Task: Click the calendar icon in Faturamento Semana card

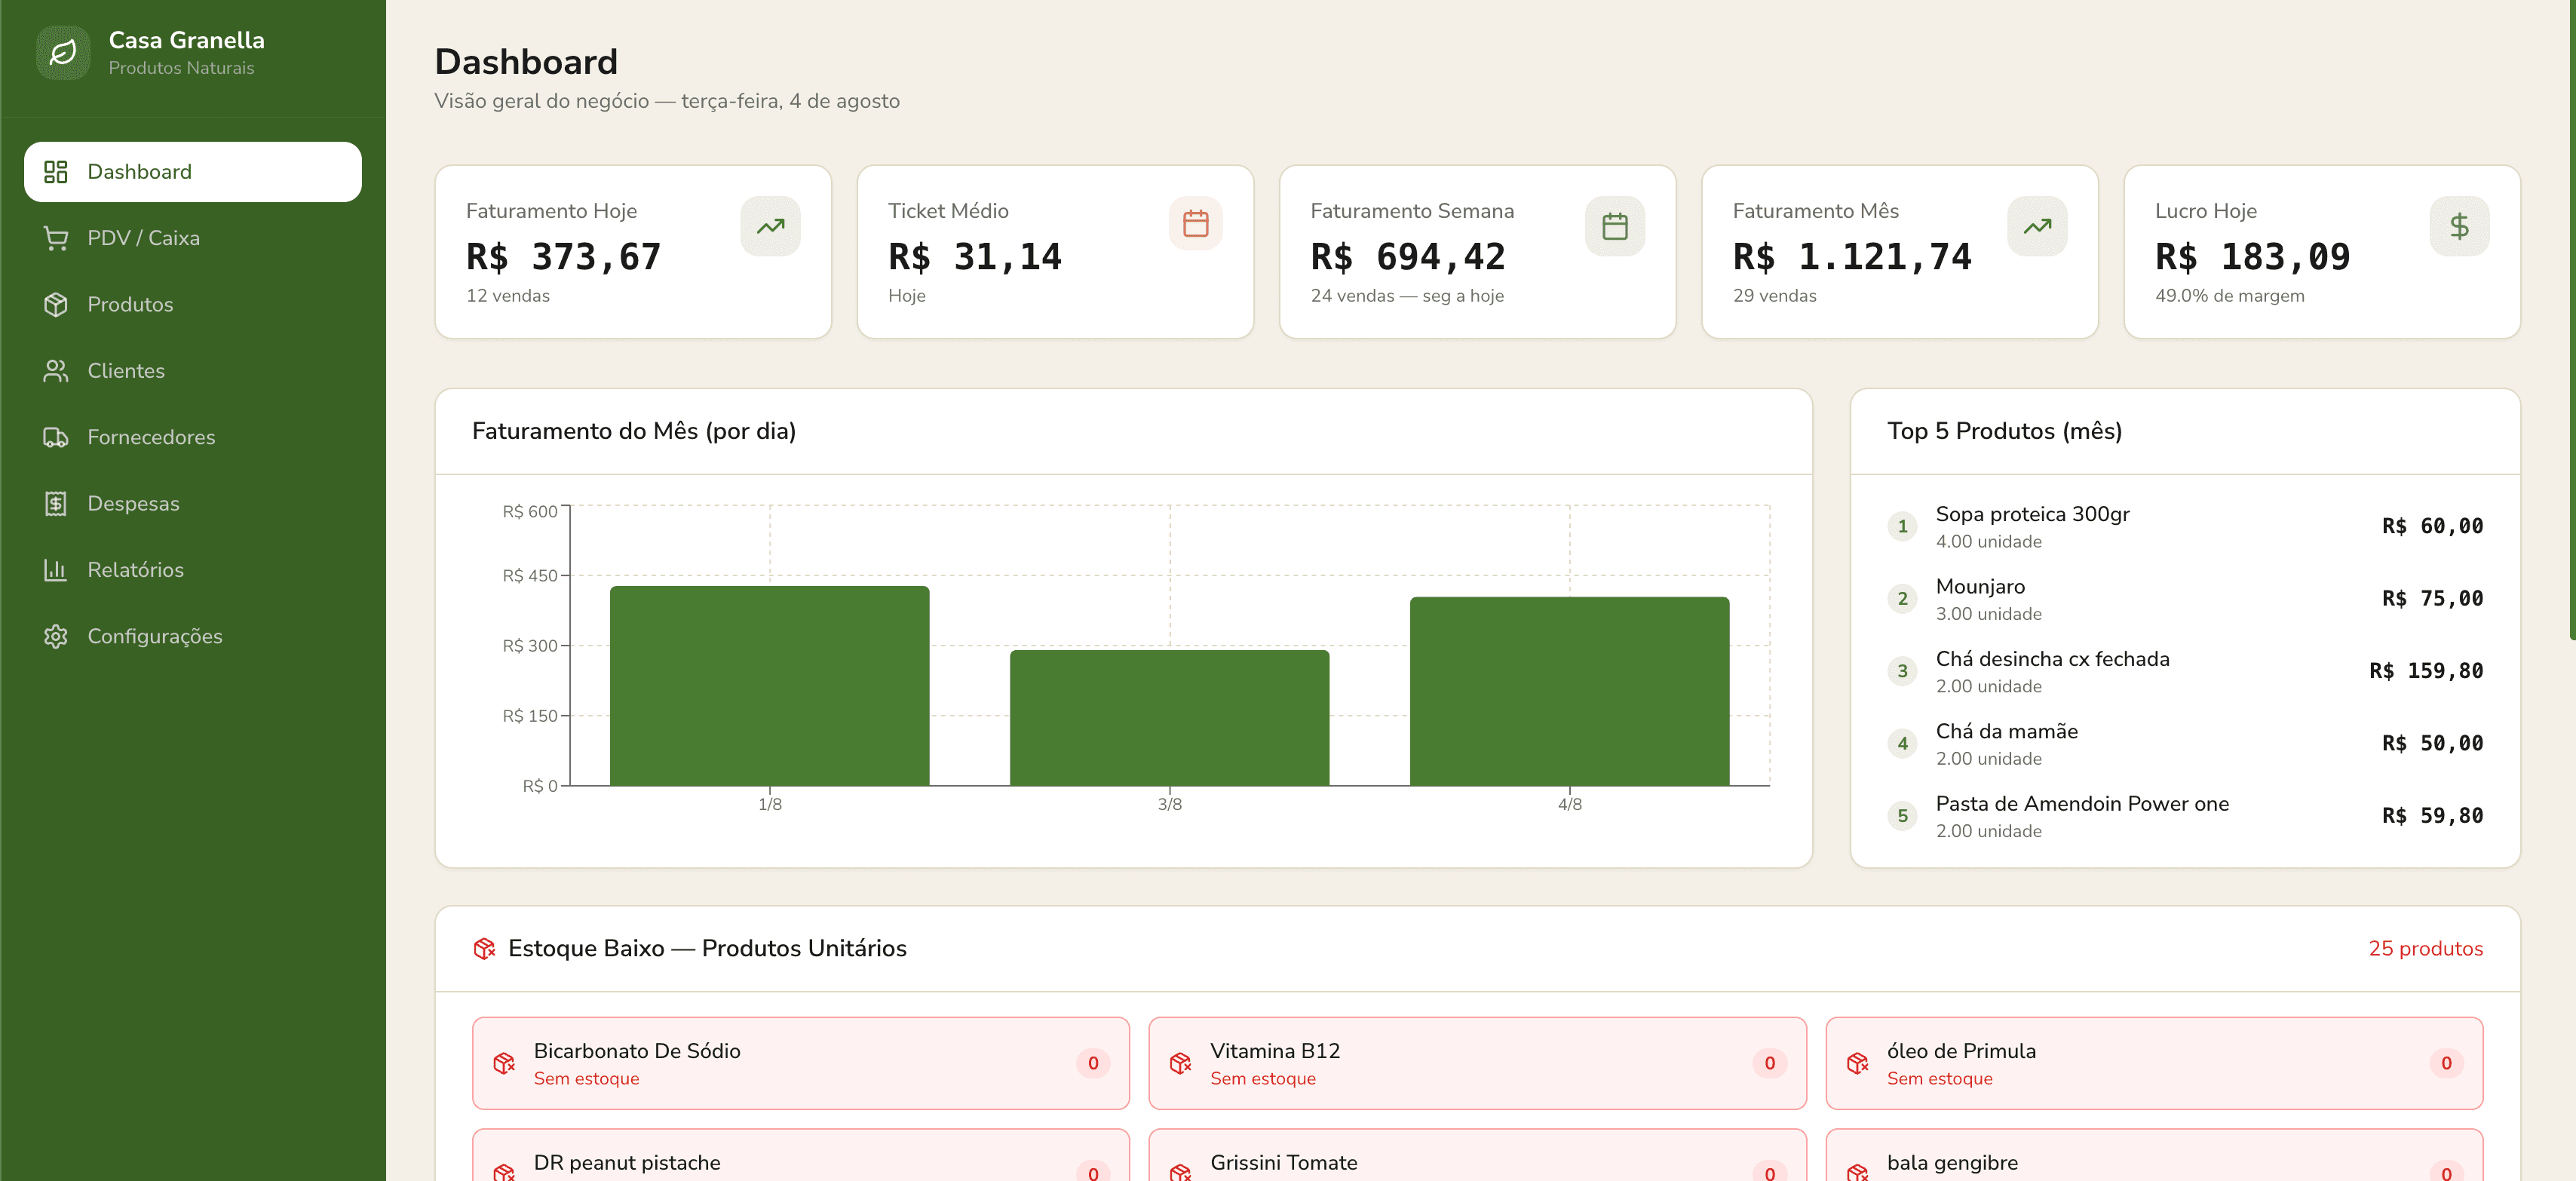Action: (x=1615, y=226)
